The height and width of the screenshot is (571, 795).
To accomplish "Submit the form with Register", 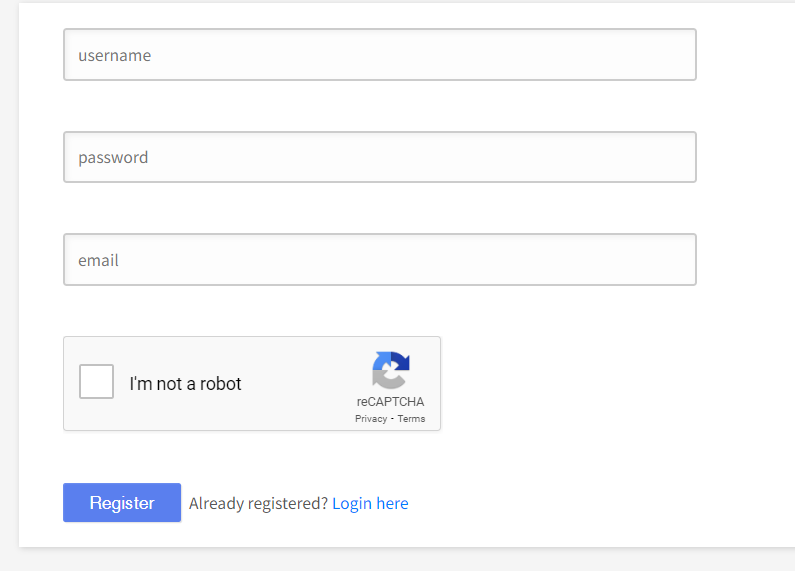I will [x=122, y=503].
